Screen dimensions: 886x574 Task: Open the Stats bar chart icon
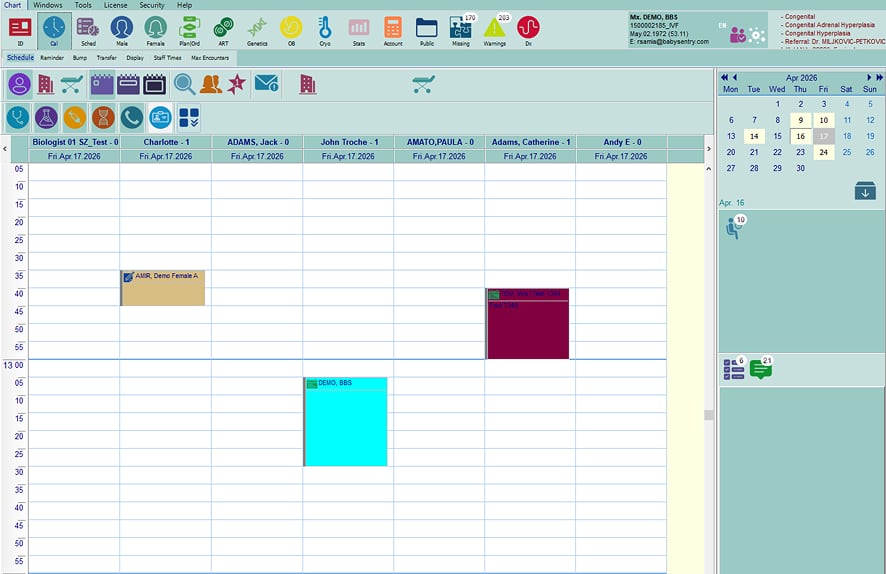[359, 31]
